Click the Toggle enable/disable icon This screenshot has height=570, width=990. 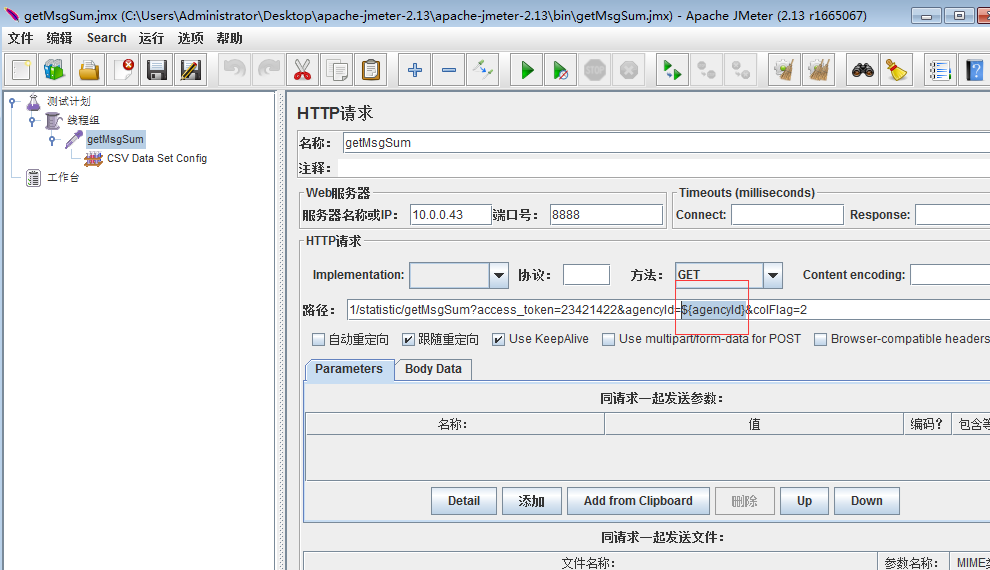[x=483, y=69]
